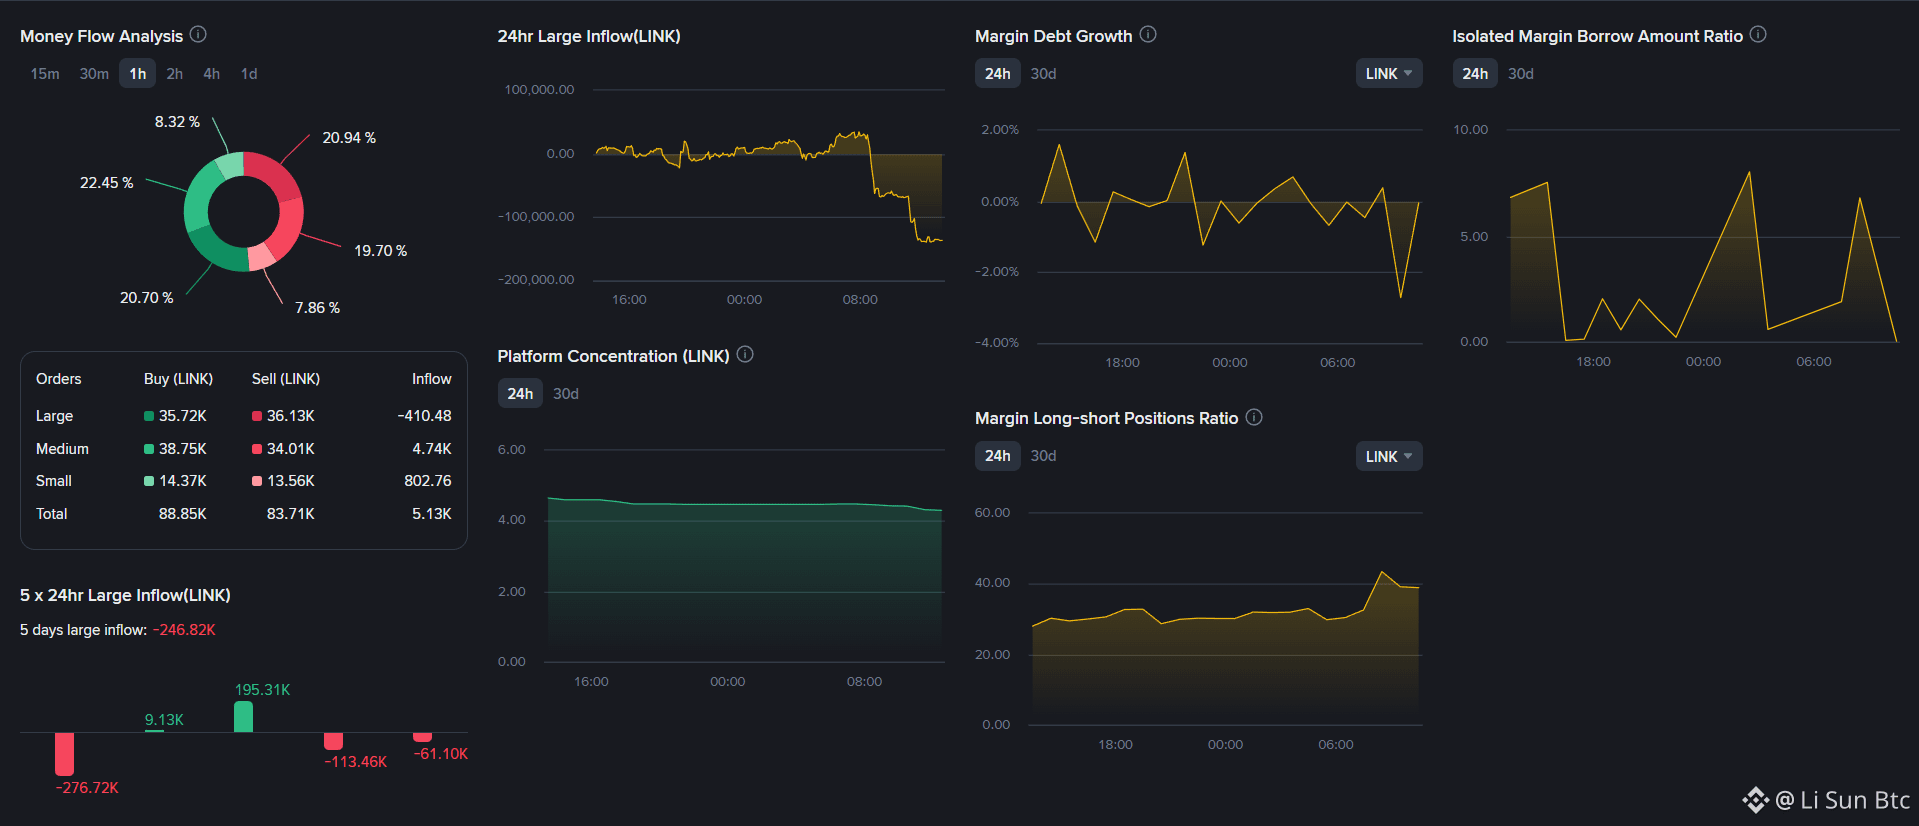Switch money flow interval to 30m

(x=94, y=74)
